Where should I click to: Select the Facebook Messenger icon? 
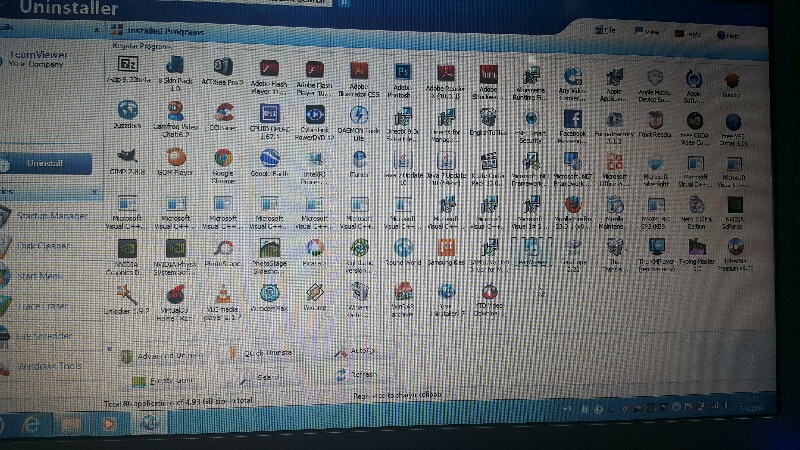click(573, 119)
